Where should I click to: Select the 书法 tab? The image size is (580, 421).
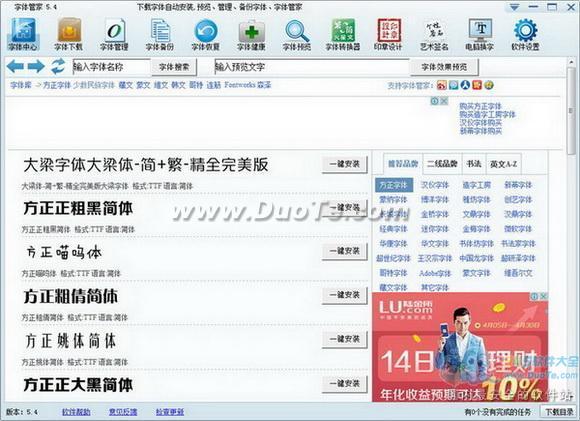tap(474, 164)
